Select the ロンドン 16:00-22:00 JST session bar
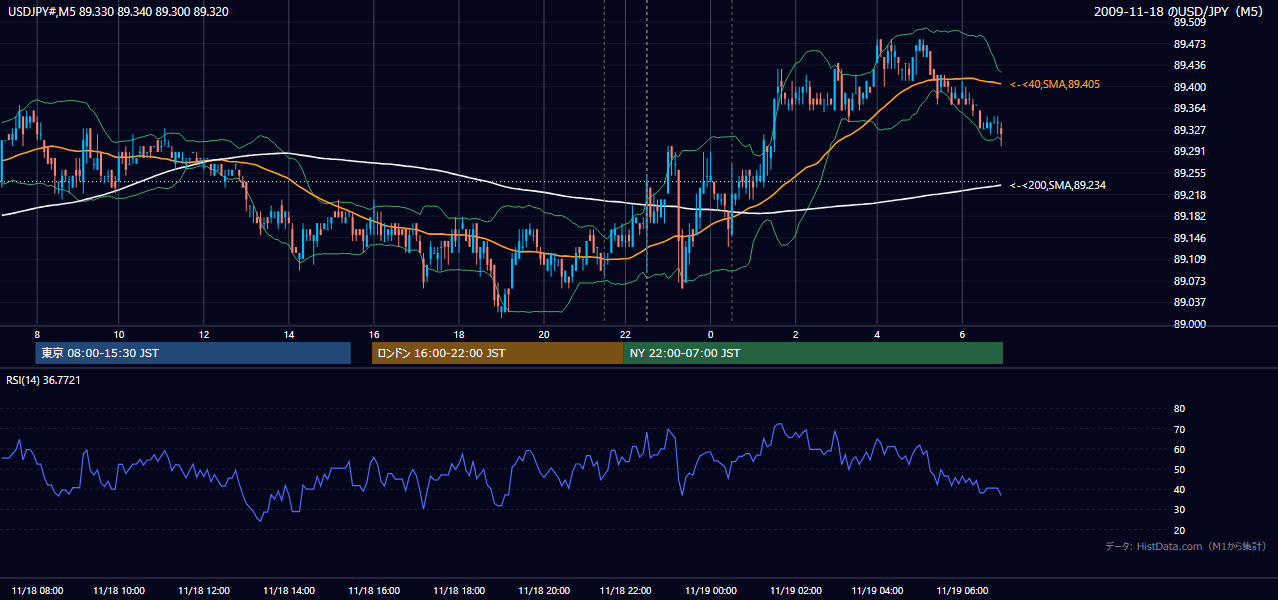The image size is (1278, 600). pyautogui.click(x=497, y=353)
